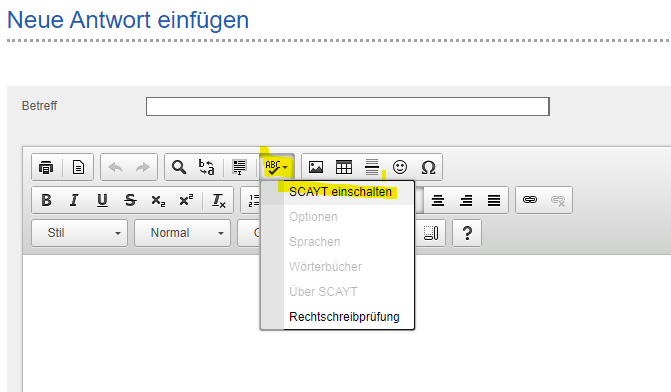Screen dimensions: 671x392
Task: Click Remove Format icon
Action: (x=219, y=200)
